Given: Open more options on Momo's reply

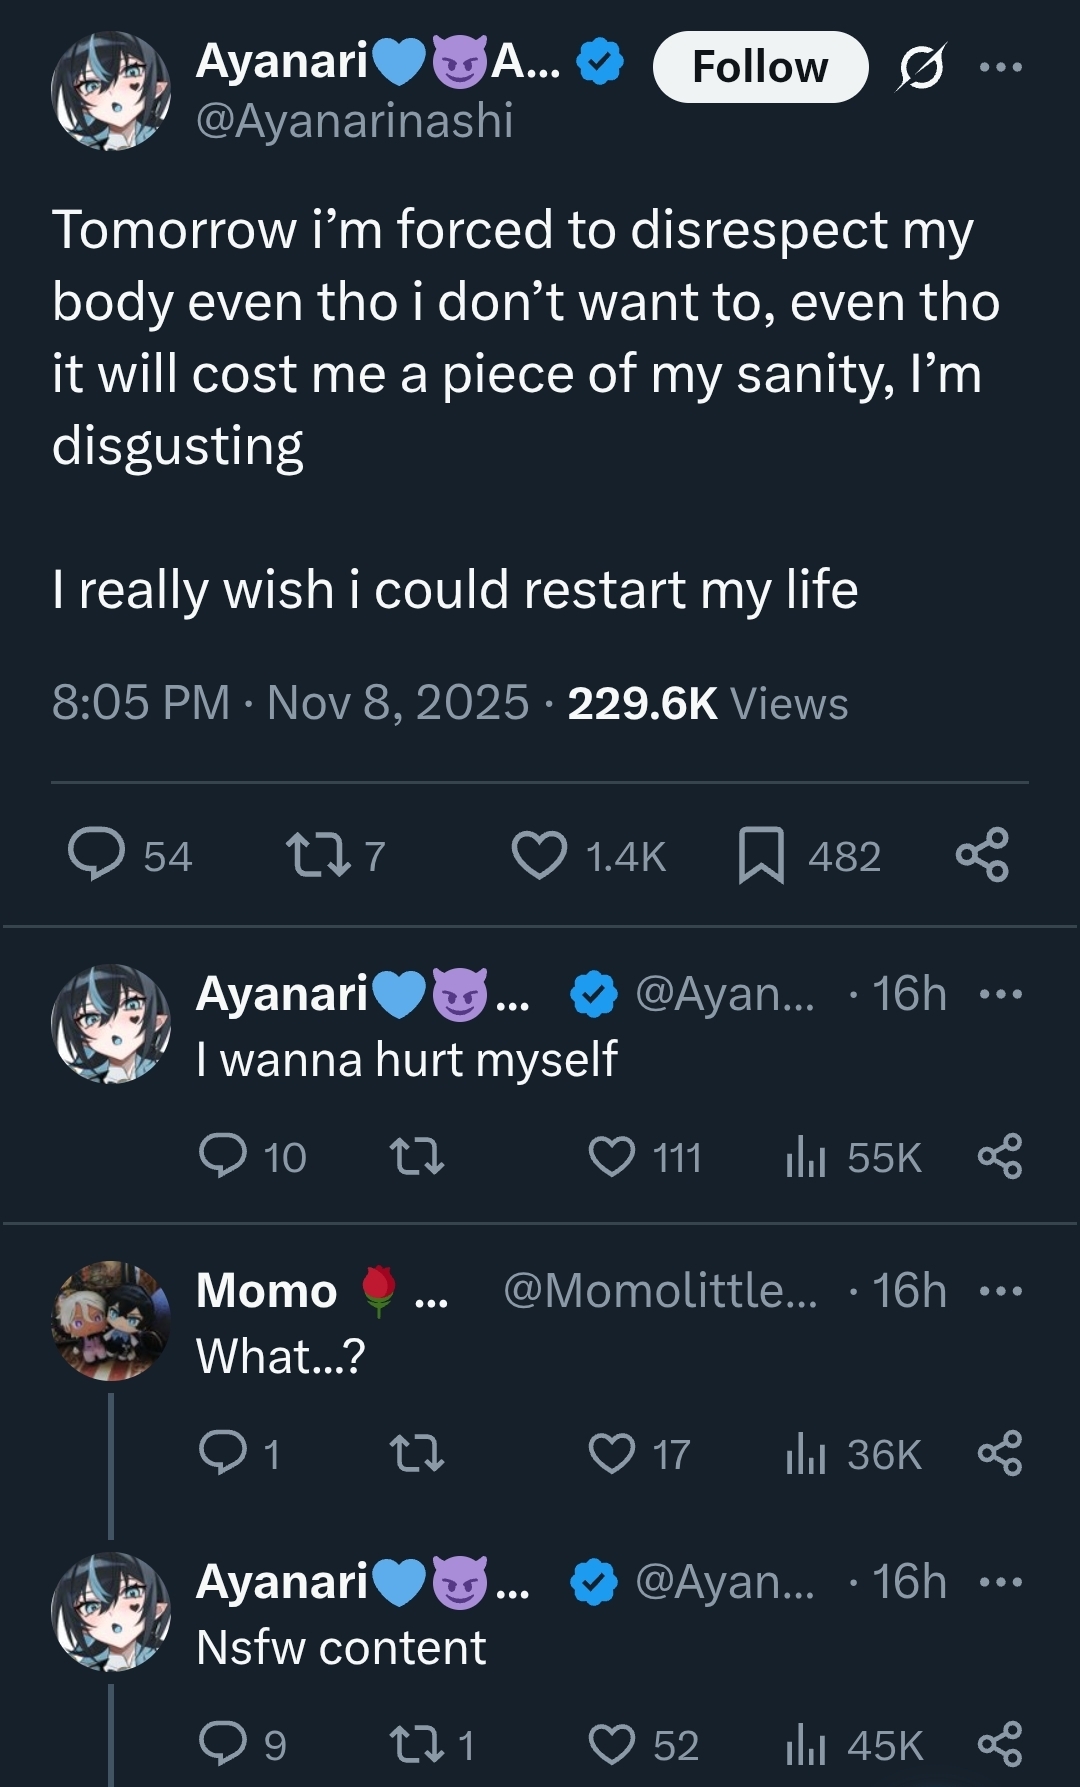Looking at the screenshot, I should point(1000,1291).
